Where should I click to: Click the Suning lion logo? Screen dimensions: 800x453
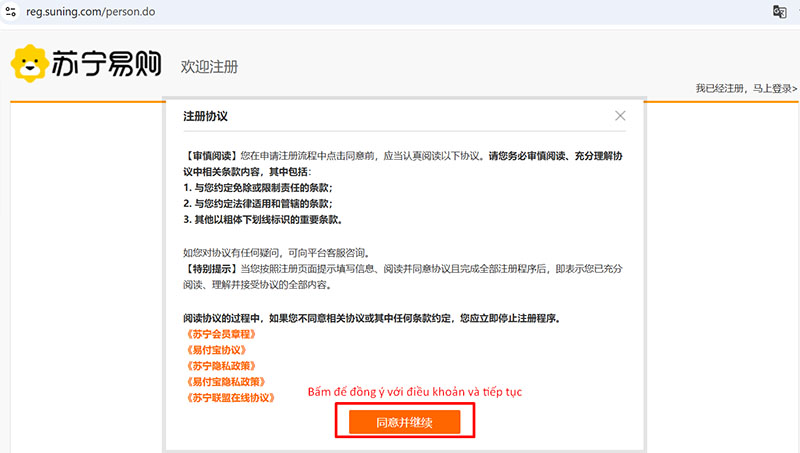click(29, 63)
